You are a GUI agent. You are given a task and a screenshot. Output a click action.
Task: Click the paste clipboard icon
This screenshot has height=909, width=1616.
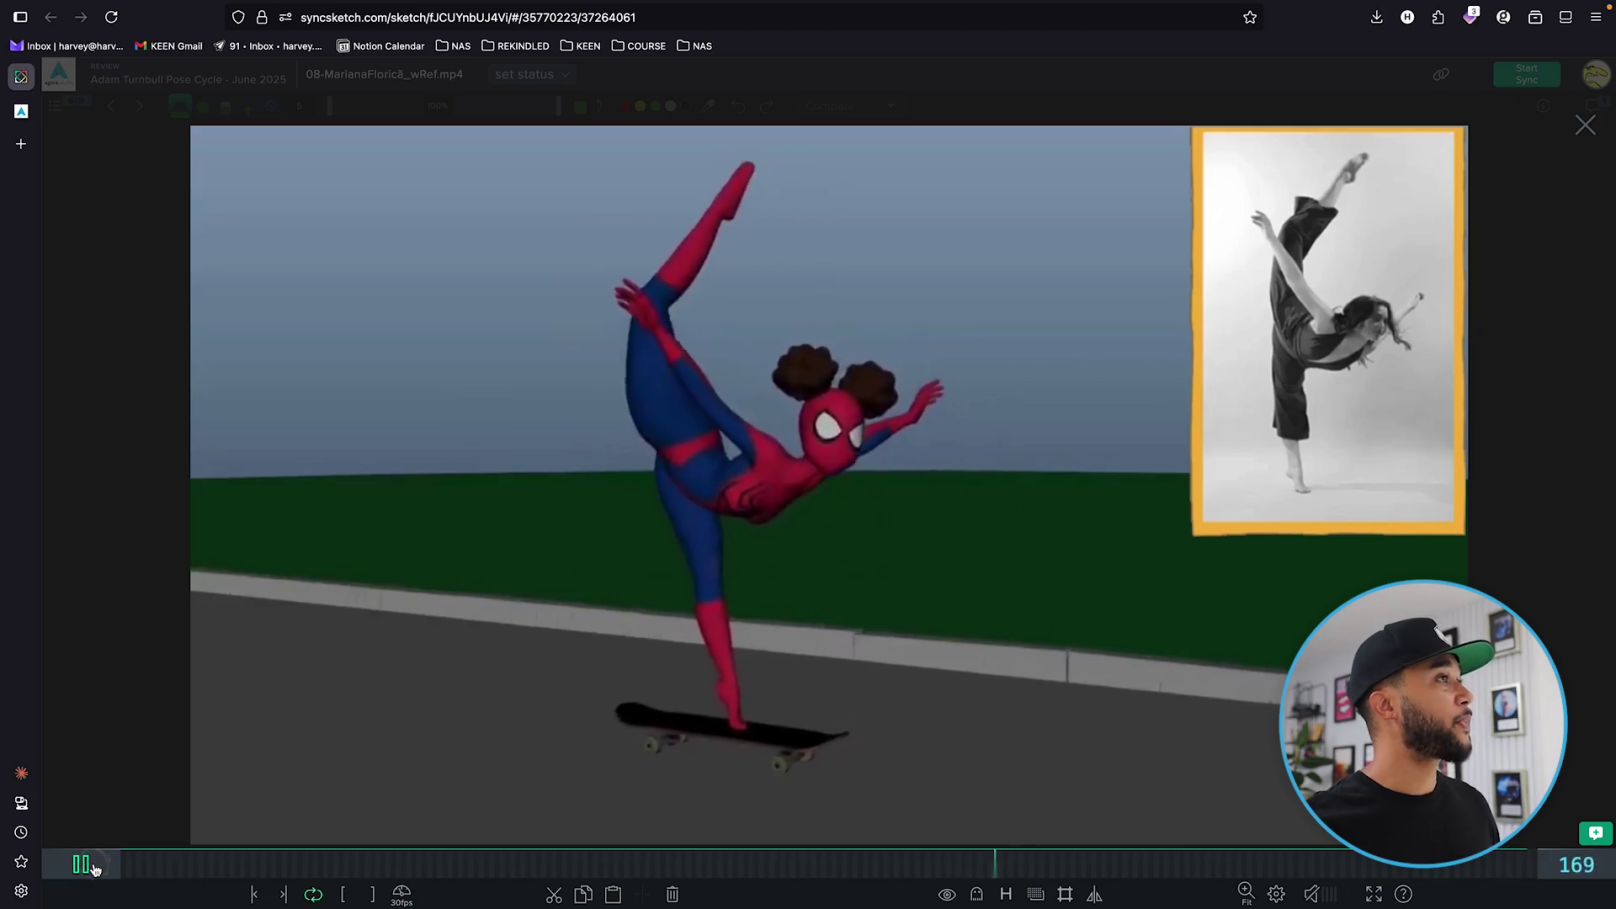point(613,894)
